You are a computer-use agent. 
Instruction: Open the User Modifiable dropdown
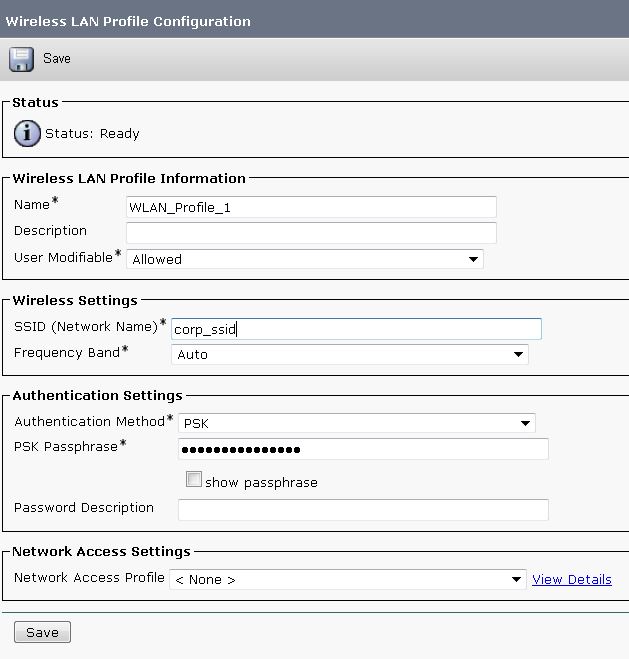click(x=305, y=259)
